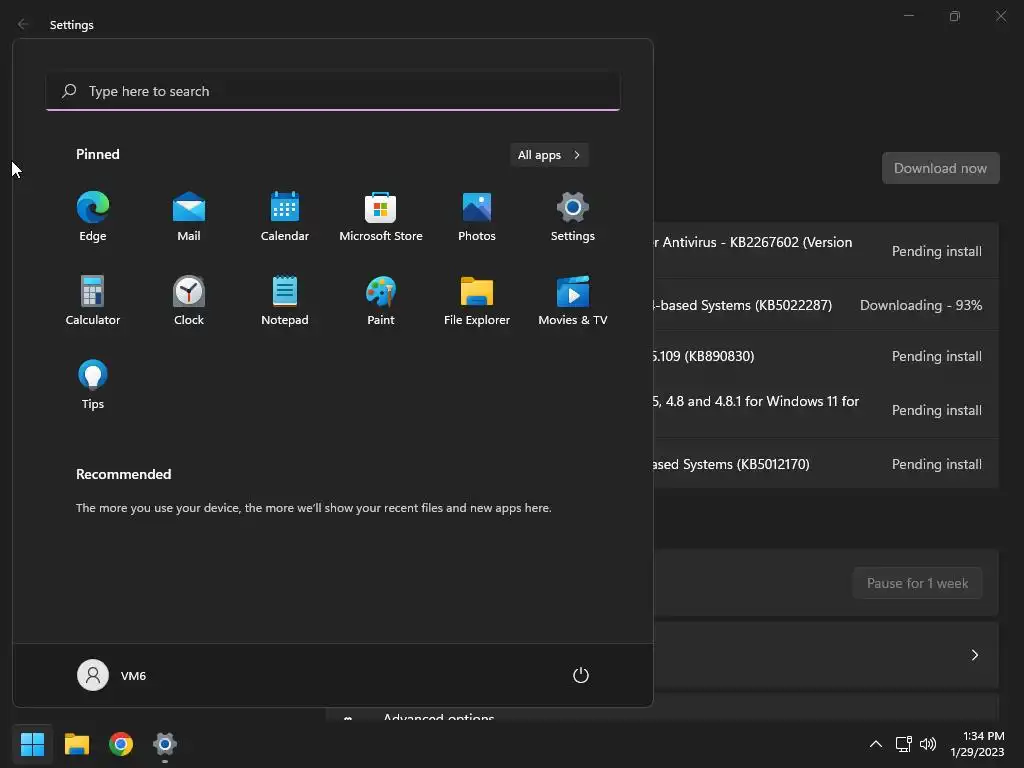Select the KB5022287 downloading update row
1024x768 pixels.
click(827, 305)
